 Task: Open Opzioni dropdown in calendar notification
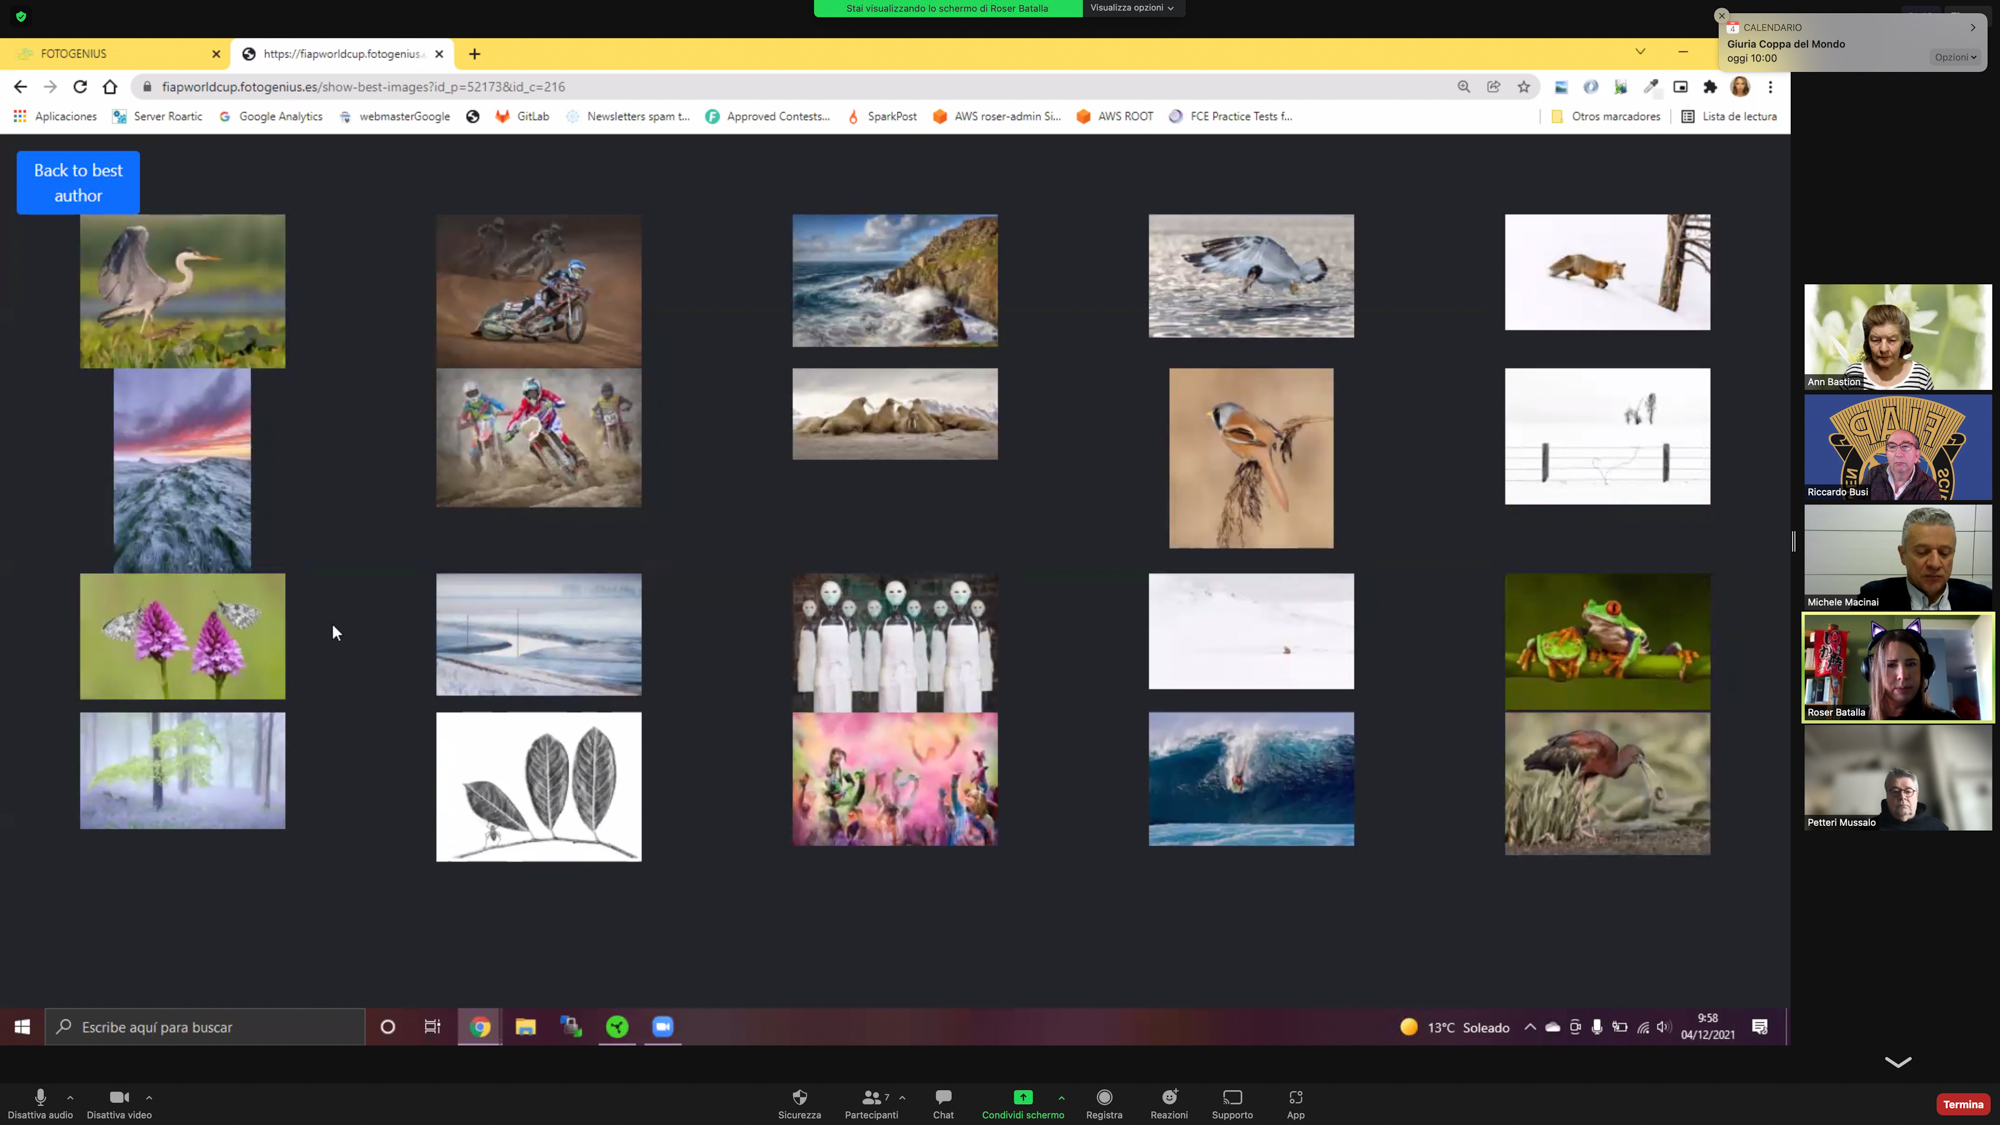(1955, 58)
